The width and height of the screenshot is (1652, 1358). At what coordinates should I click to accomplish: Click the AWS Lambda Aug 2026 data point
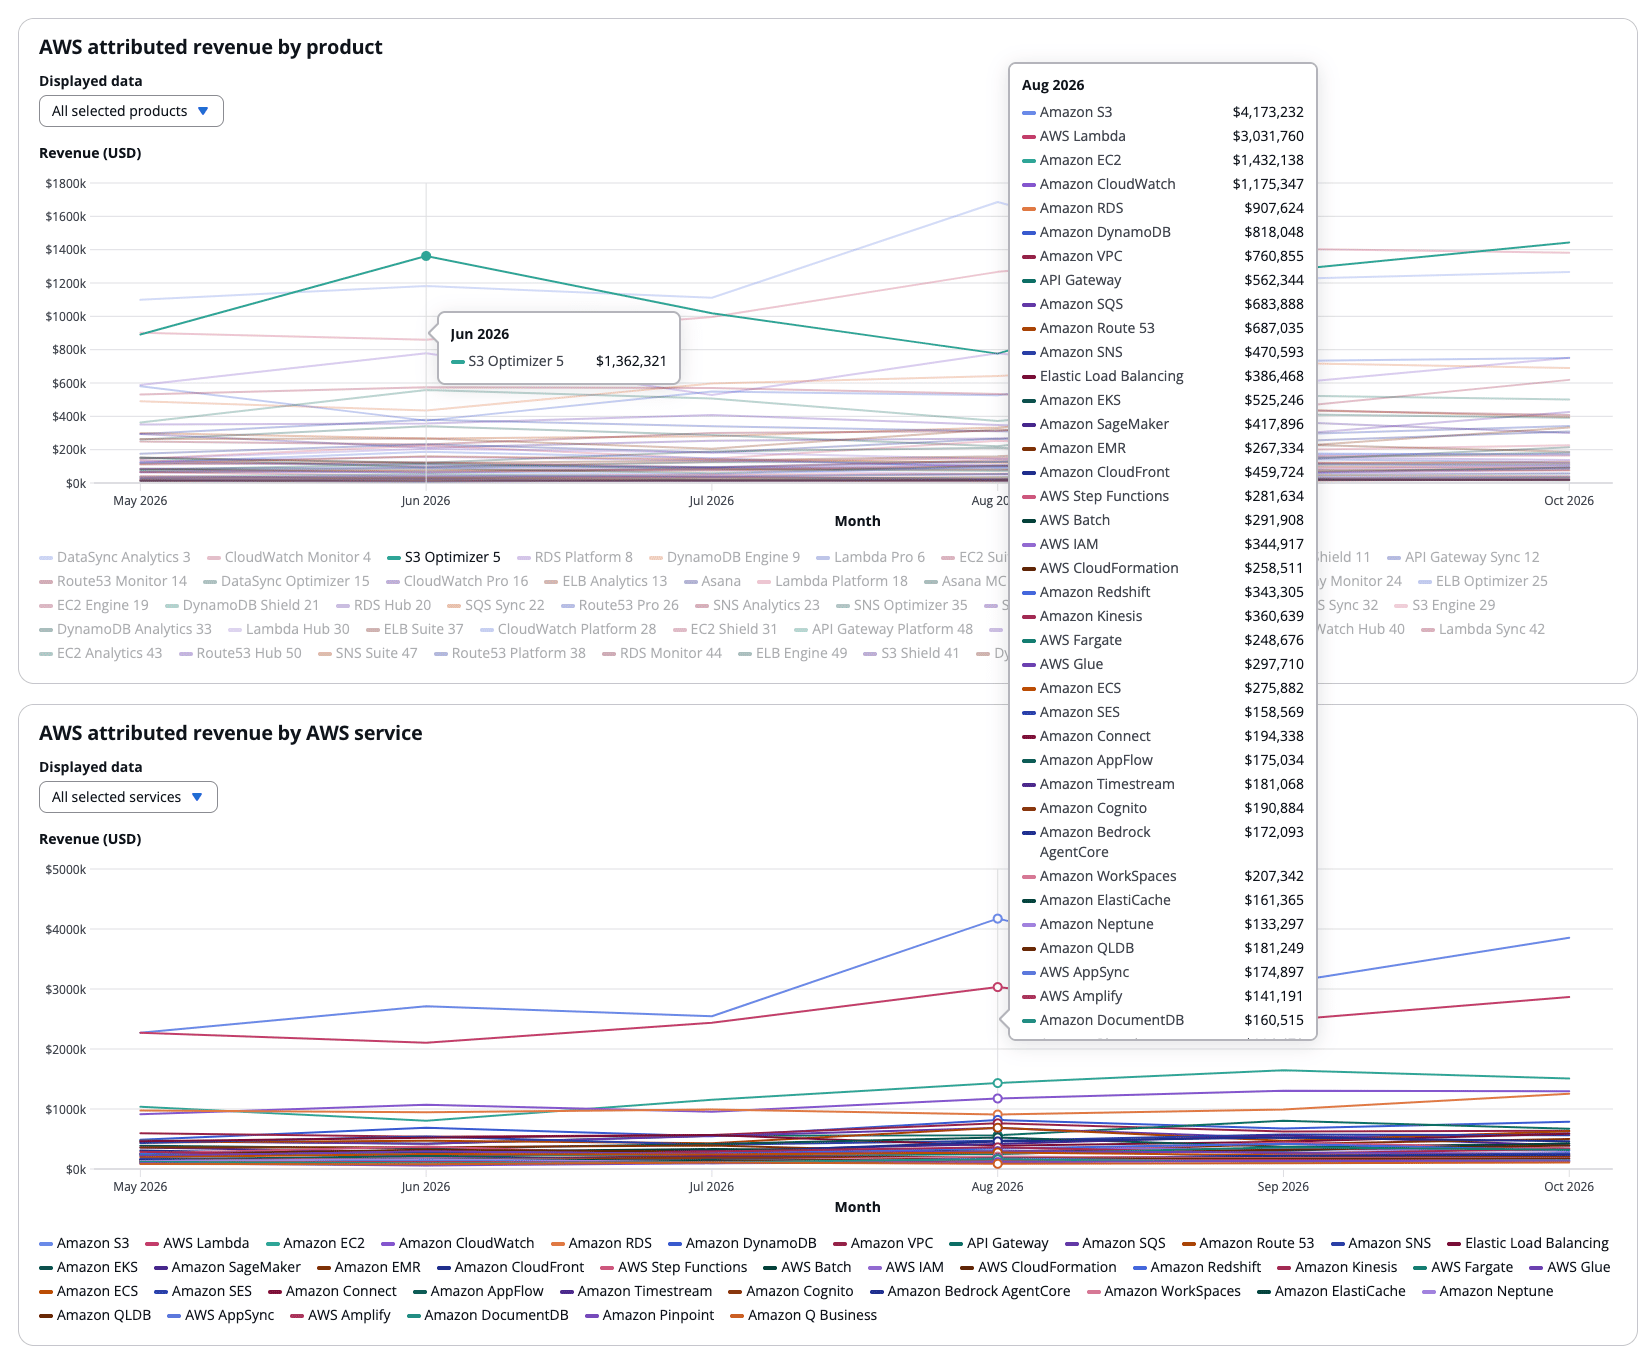point(997,987)
